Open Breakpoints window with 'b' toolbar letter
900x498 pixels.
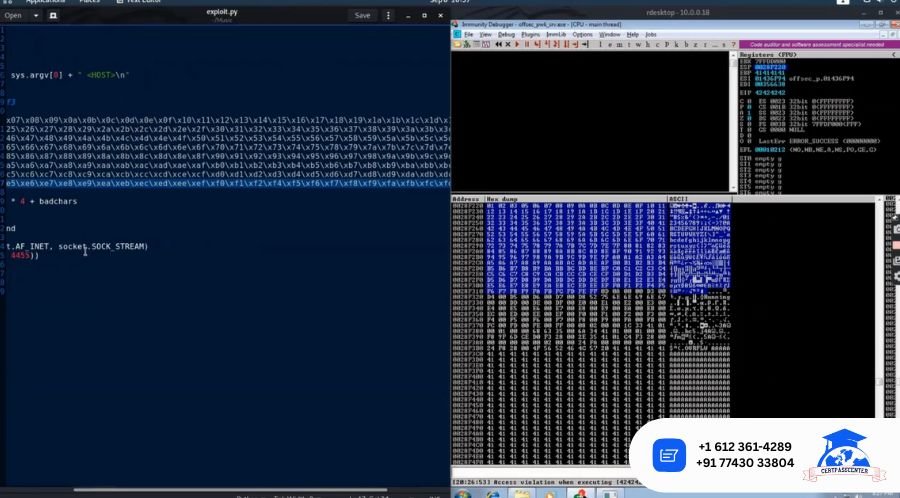point(686,45)
